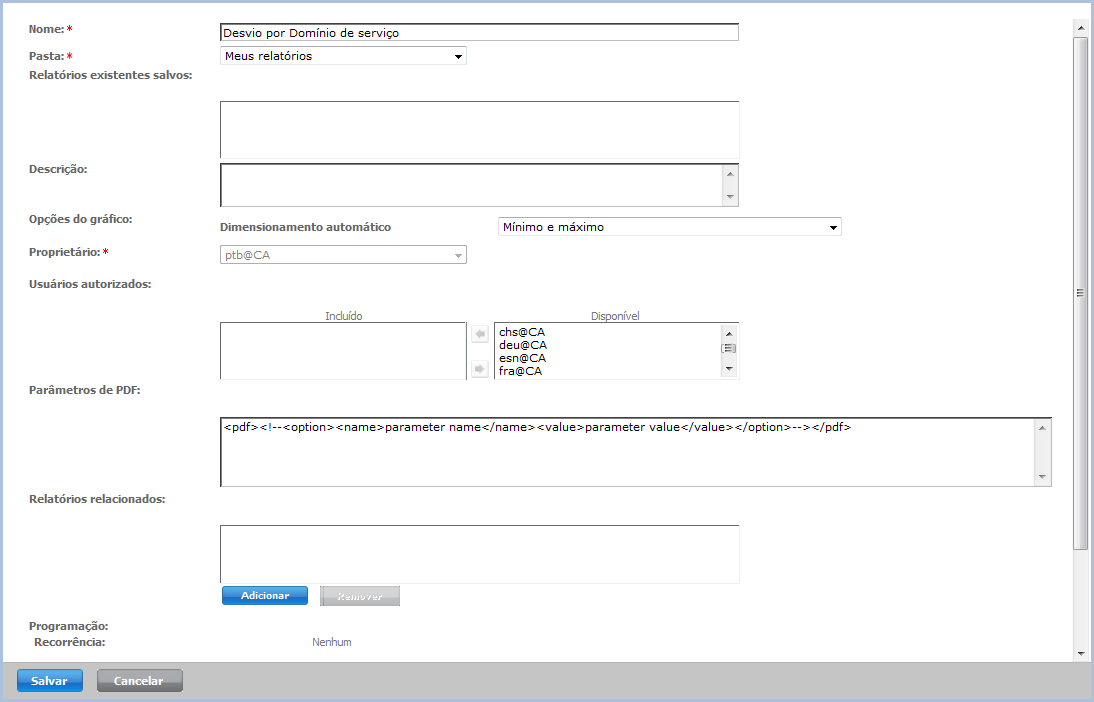Click the Nenhum recurrence value
Screen dimensions: 1094x702
tap(331, 642)
